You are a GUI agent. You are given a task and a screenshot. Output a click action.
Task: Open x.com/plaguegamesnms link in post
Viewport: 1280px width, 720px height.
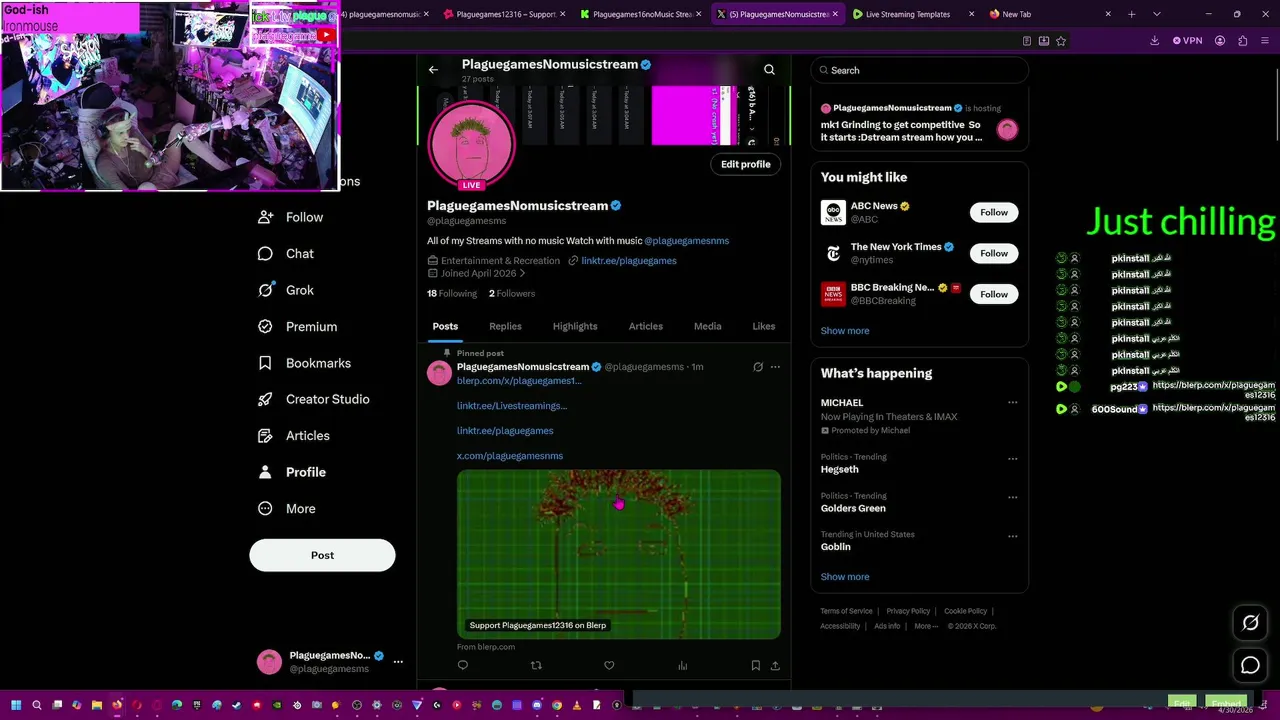[510, 456]
